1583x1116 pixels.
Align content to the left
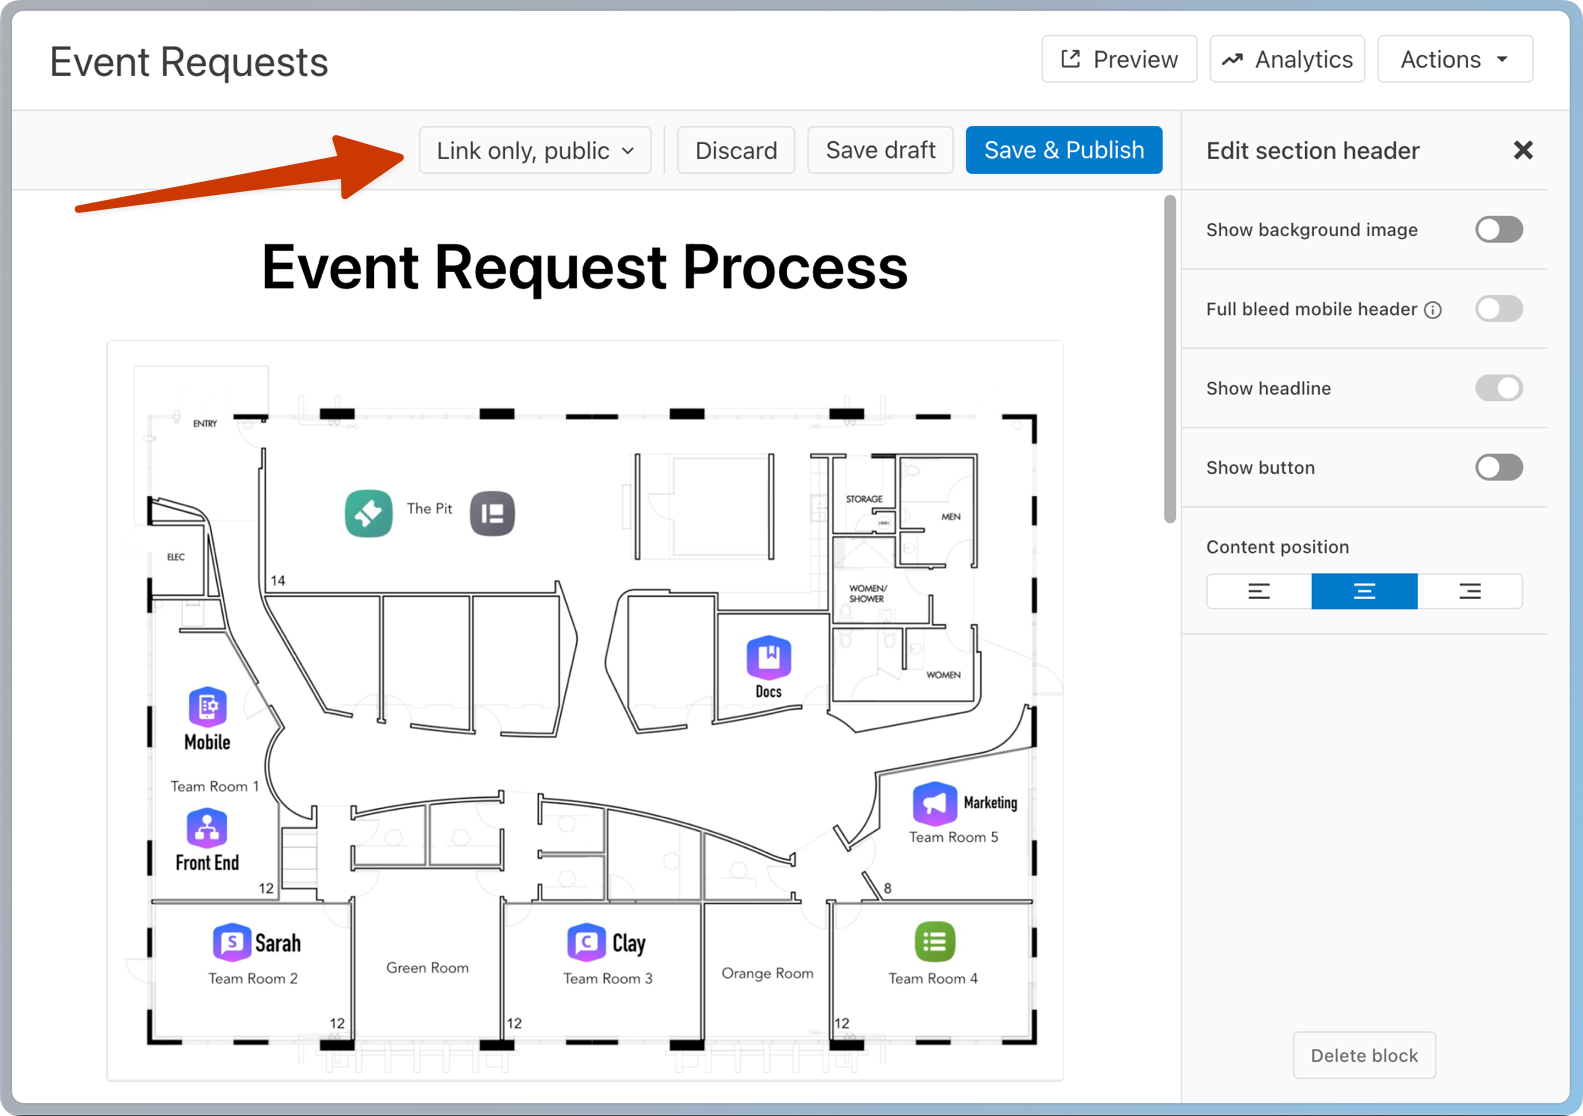(1259, 591)
